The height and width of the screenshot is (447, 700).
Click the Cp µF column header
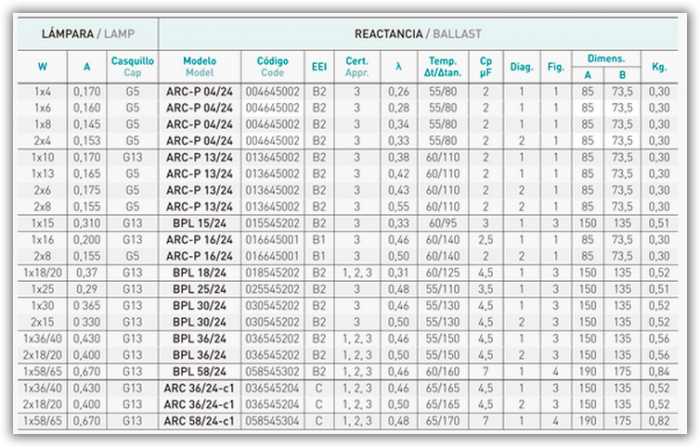[485, 66]
